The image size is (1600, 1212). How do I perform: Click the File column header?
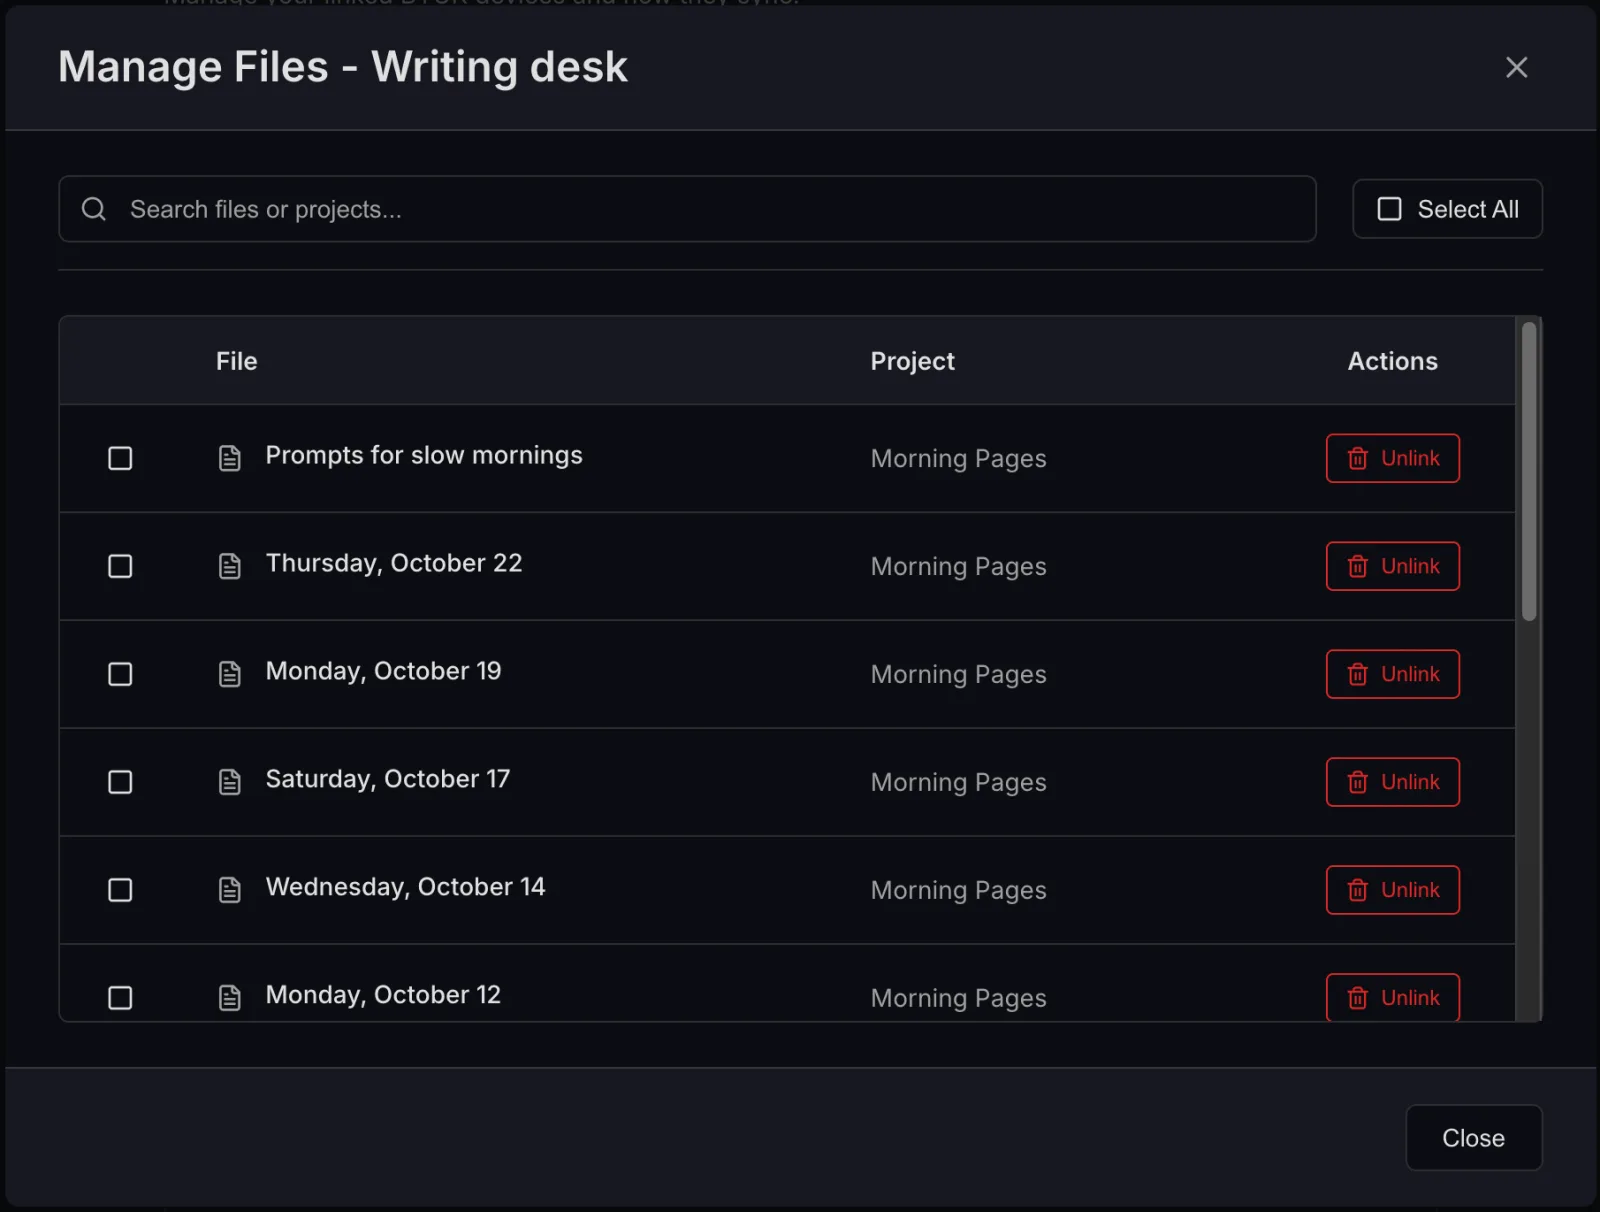coord(237,361)
